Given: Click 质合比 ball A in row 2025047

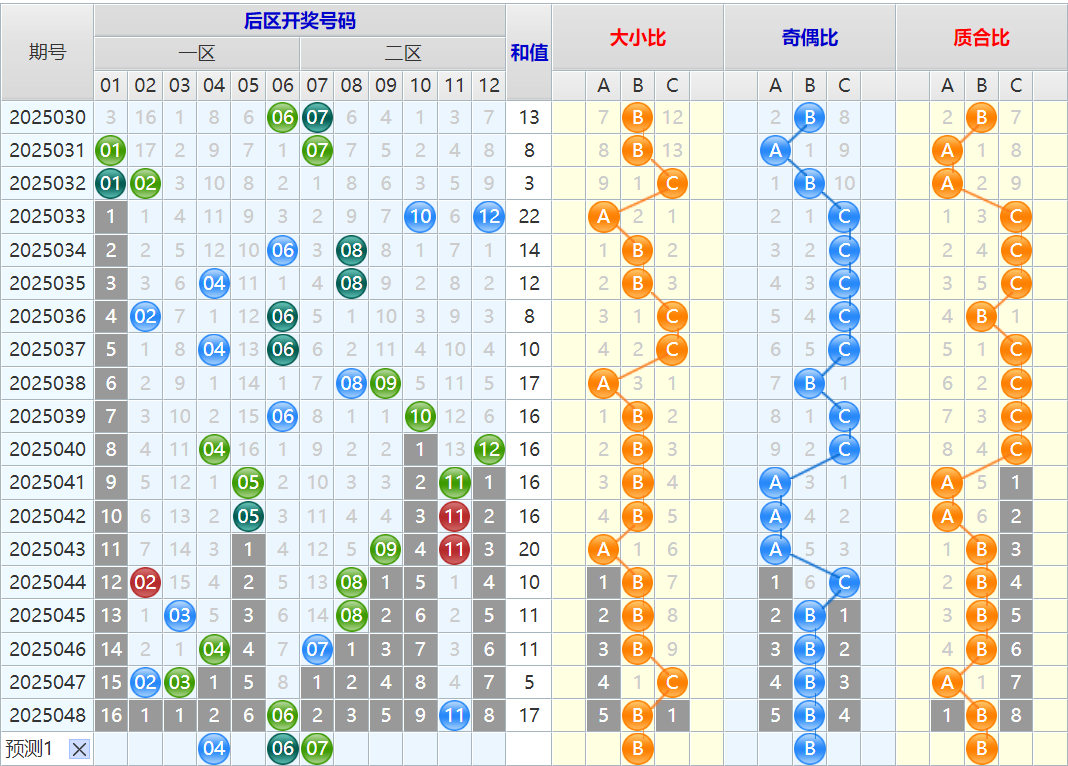Looking at the screenshot, I should 947,682.
